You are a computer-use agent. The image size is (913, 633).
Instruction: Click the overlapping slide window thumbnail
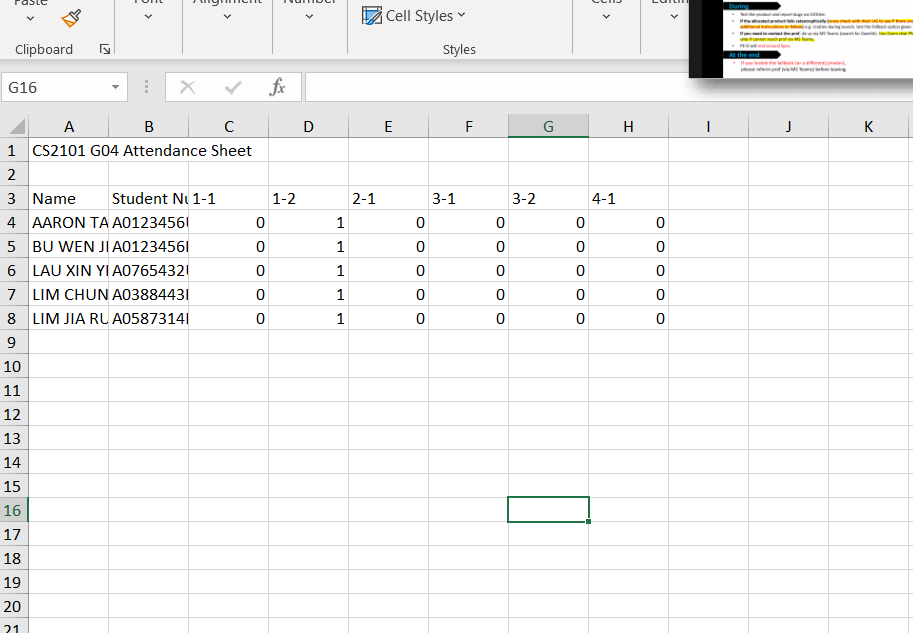[801, 38]
